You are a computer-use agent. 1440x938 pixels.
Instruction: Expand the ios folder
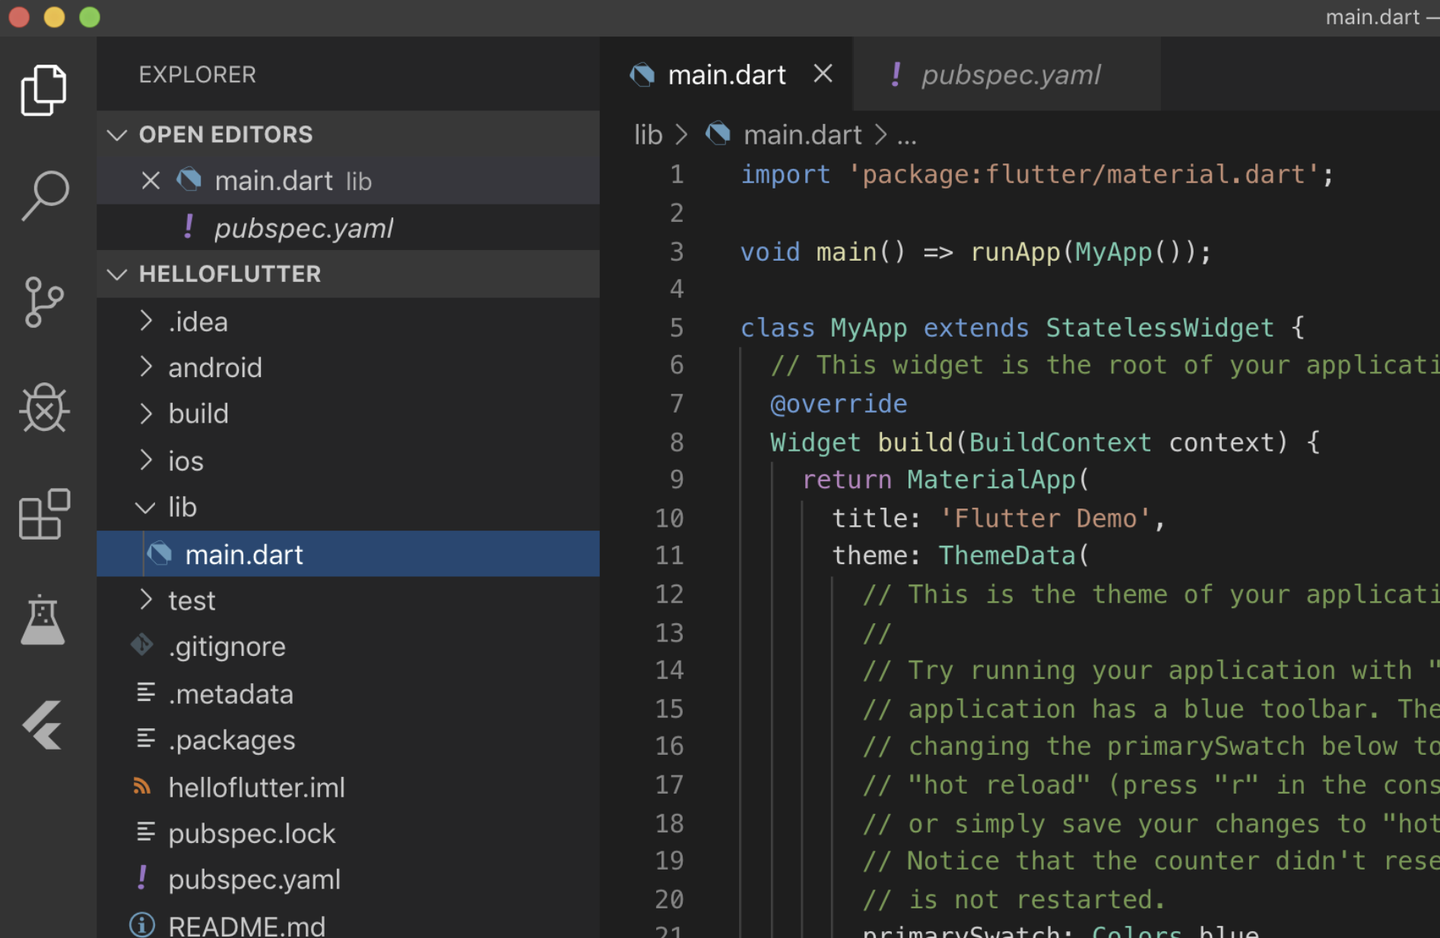tap(186, 461)
